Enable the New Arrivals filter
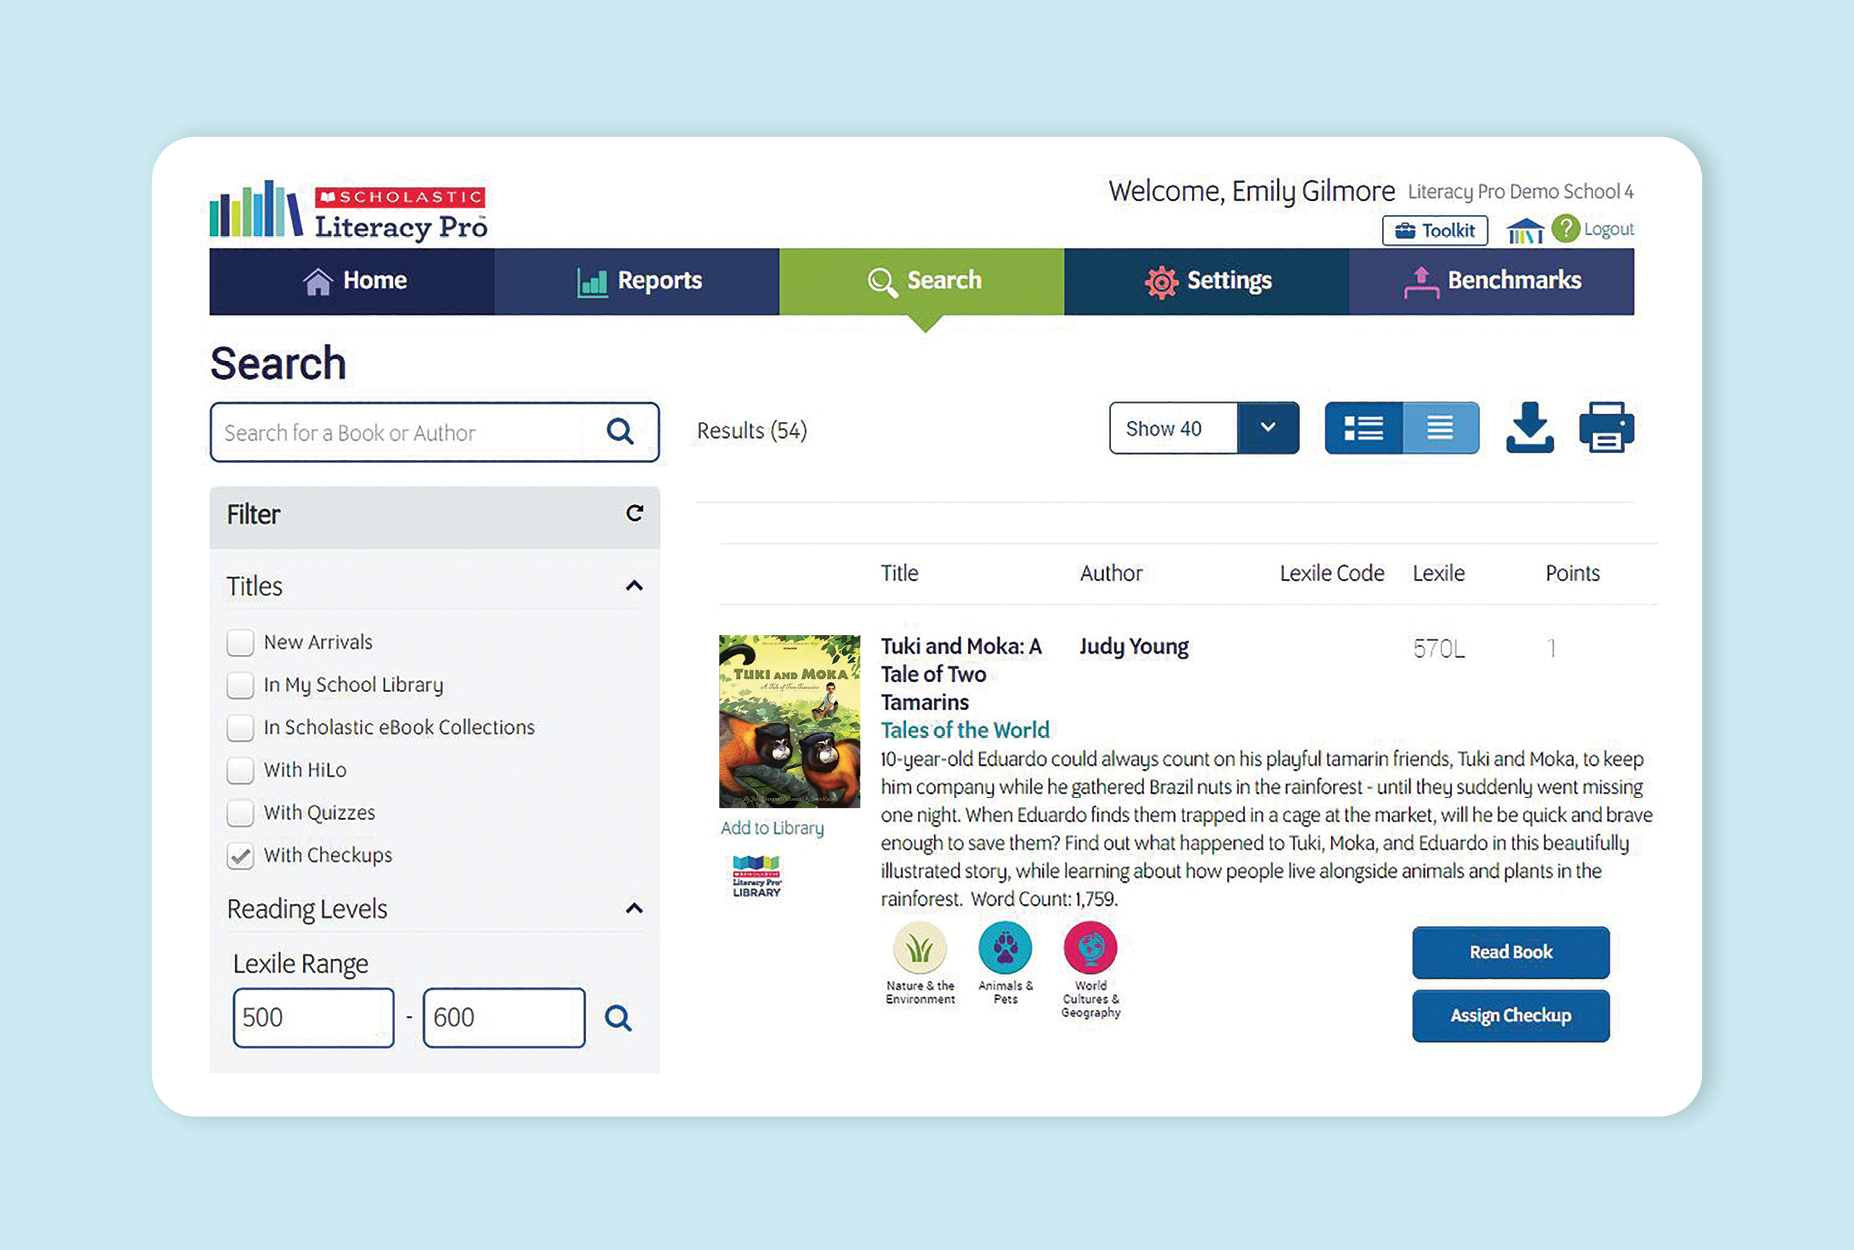Viewport: 1854px width, 1250px height. click(240, 642)
